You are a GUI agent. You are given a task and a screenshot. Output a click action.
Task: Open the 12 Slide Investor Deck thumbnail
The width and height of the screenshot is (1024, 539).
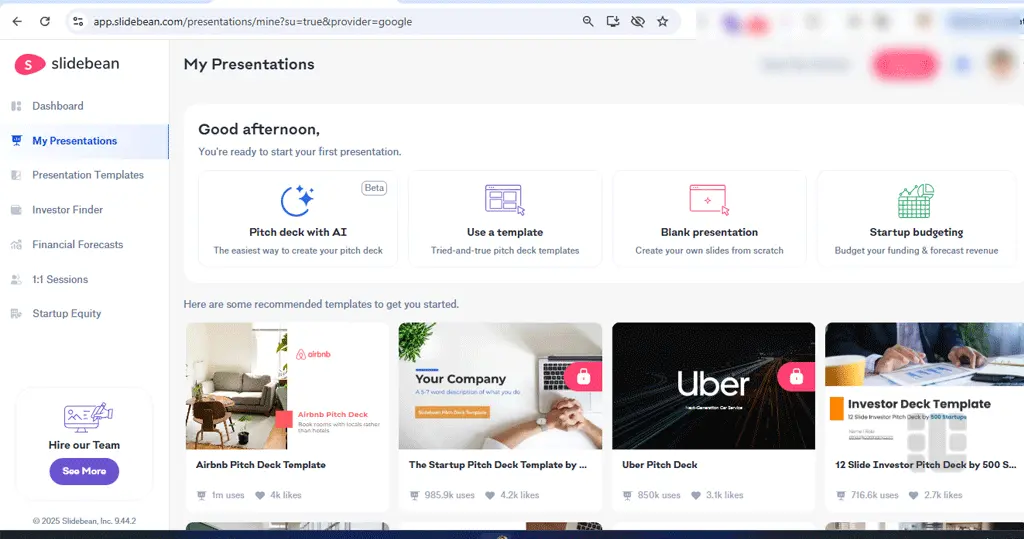click(x=924, y=386)
